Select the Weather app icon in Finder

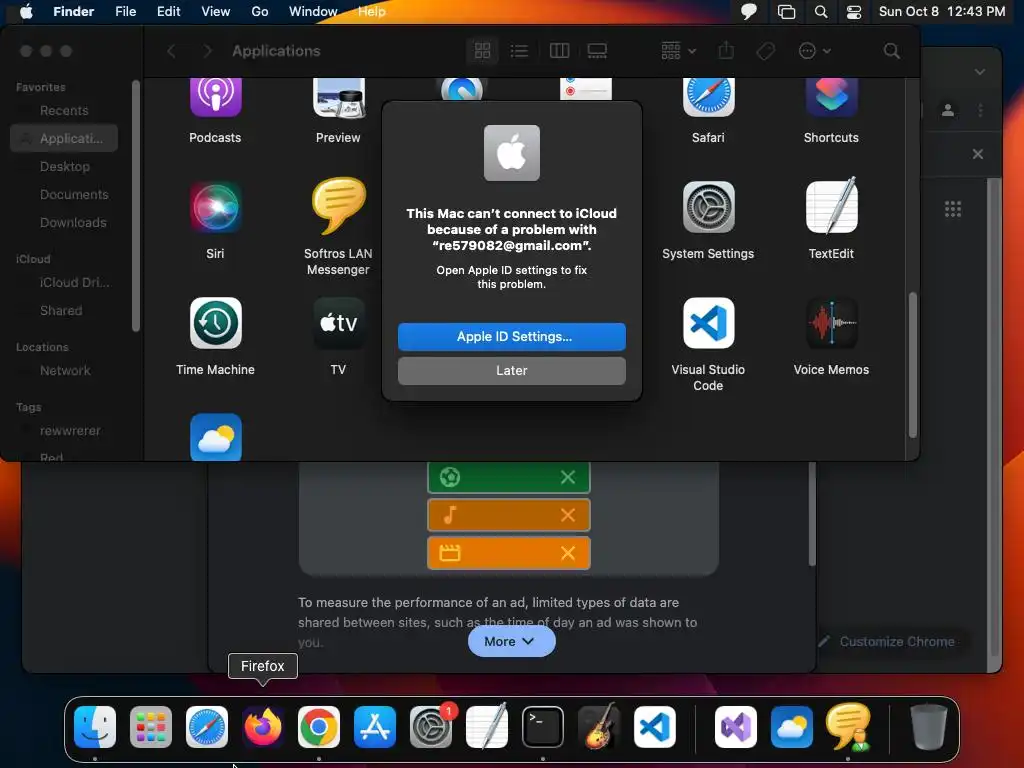(x=216, y=437)
